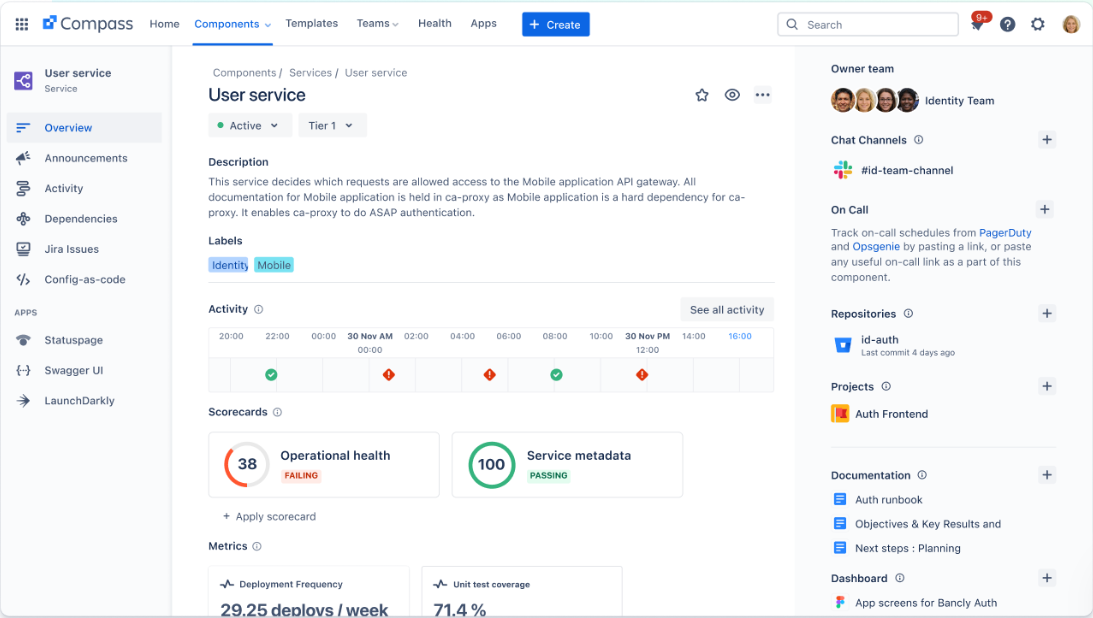Click Apply scorecard
Screen dimensions: 1093x618
(x=269, y=516)
